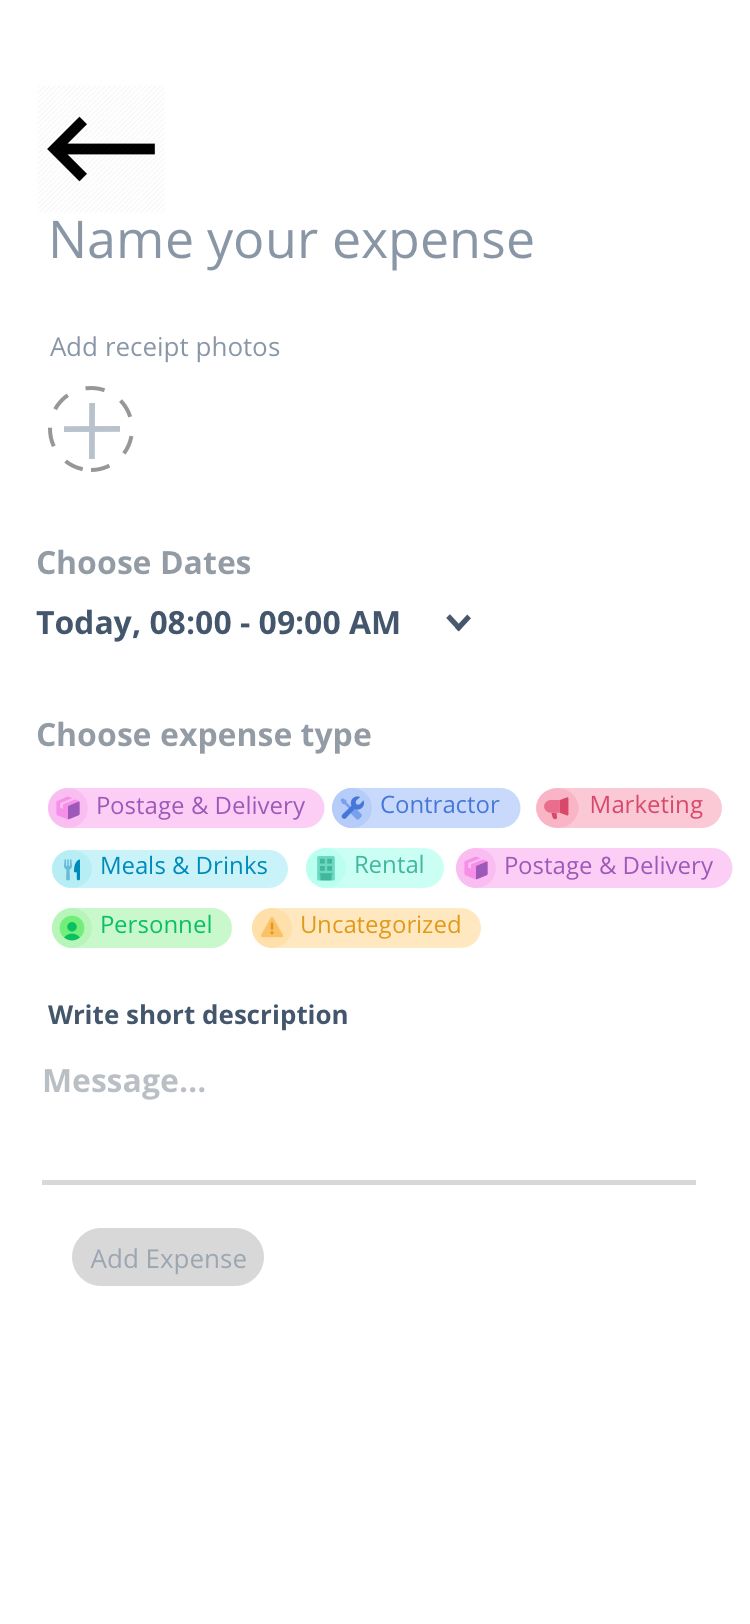Select the Personnel expense tag
Image resolution: width=750 pixels, height=1624 pixels.
pos(155,926)
